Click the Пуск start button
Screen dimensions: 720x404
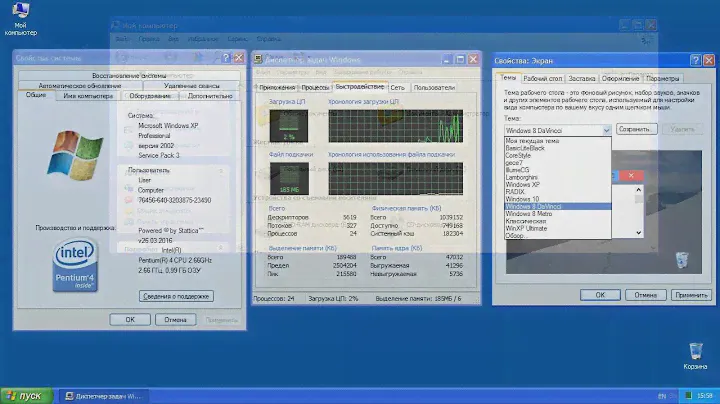[26, 395]
